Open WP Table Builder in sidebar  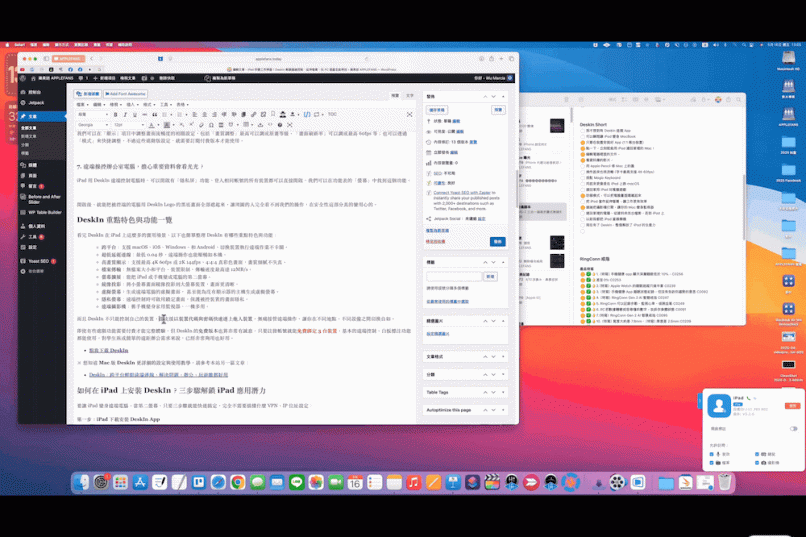coord(44,212)
